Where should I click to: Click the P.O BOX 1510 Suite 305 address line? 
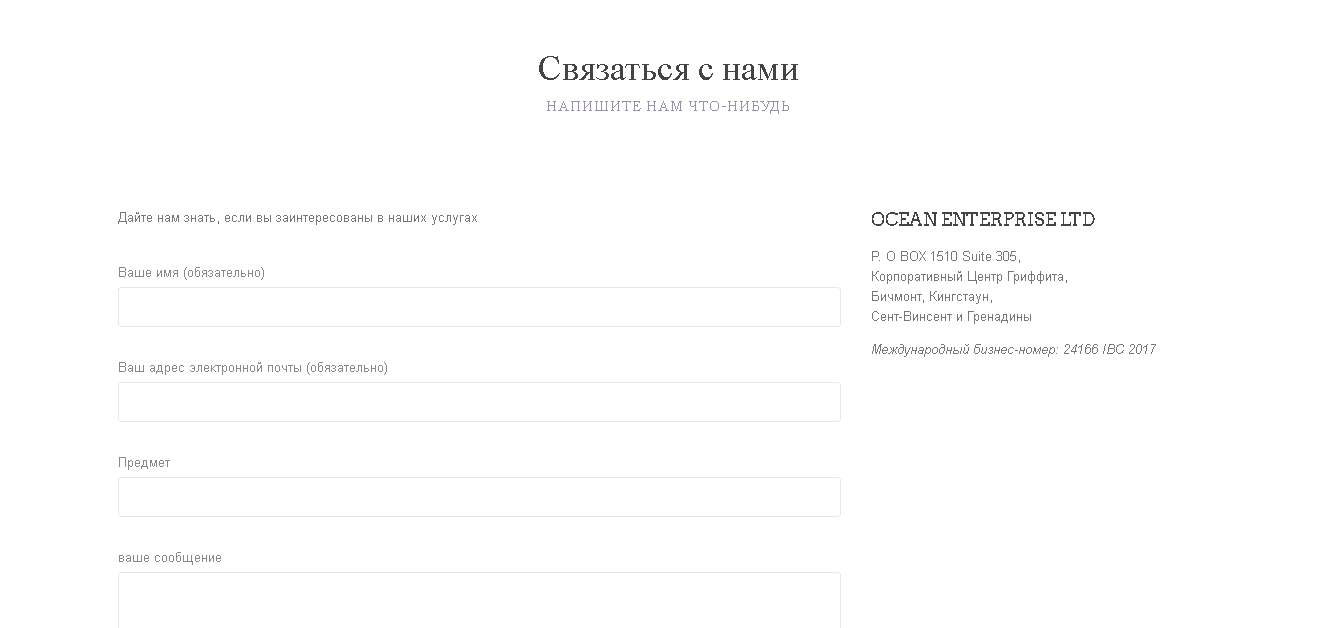point(947,256)
